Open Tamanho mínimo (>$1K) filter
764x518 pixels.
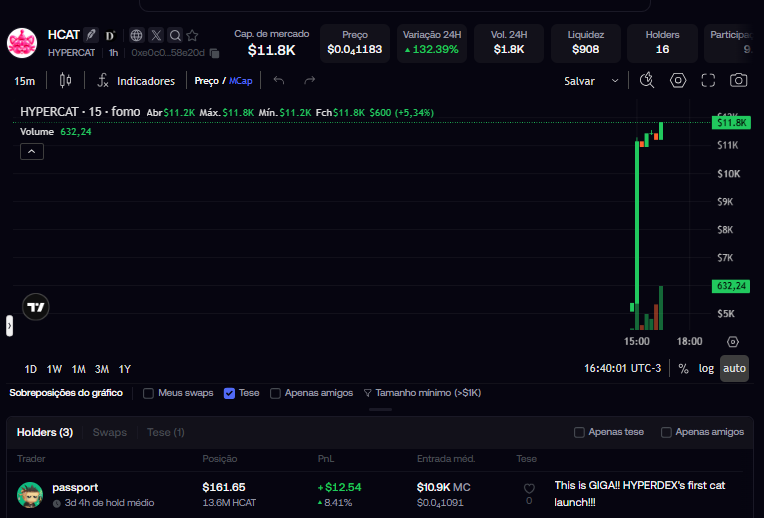[422, 393]
